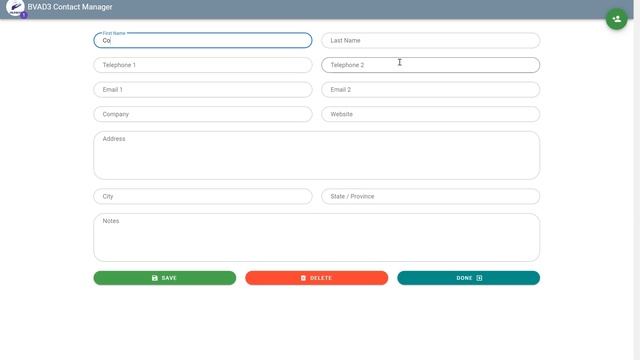
Task: Click into the Company field
Action: click(203, 114)
